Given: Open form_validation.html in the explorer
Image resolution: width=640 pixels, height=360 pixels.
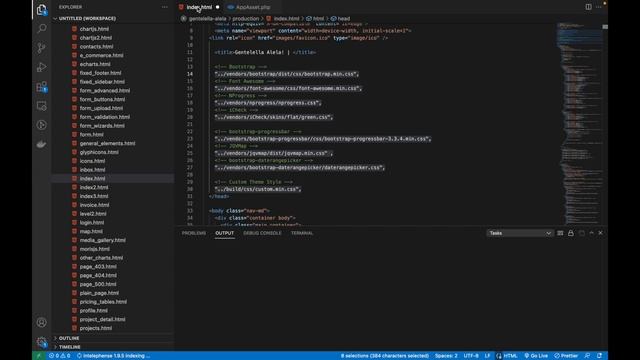Looking at the screenshot, I should coord(104,117).
